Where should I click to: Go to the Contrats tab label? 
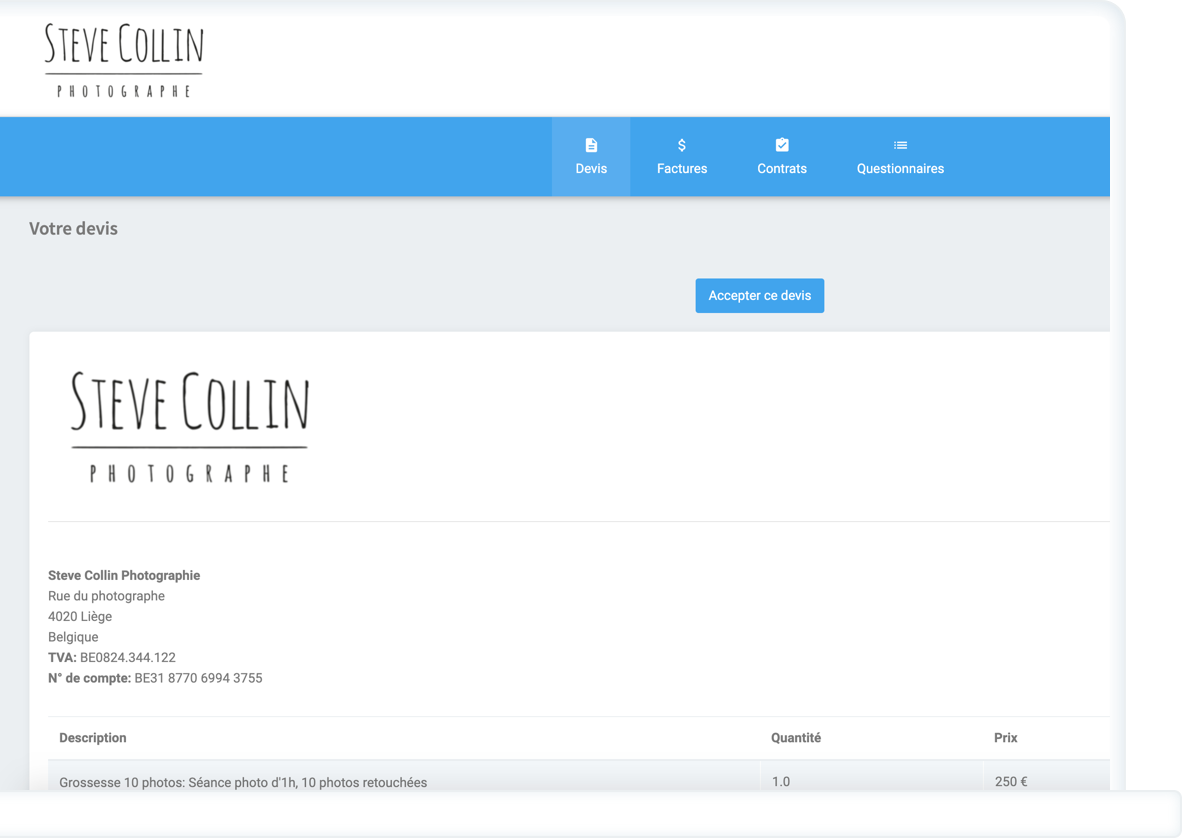(x=782, y=169)
